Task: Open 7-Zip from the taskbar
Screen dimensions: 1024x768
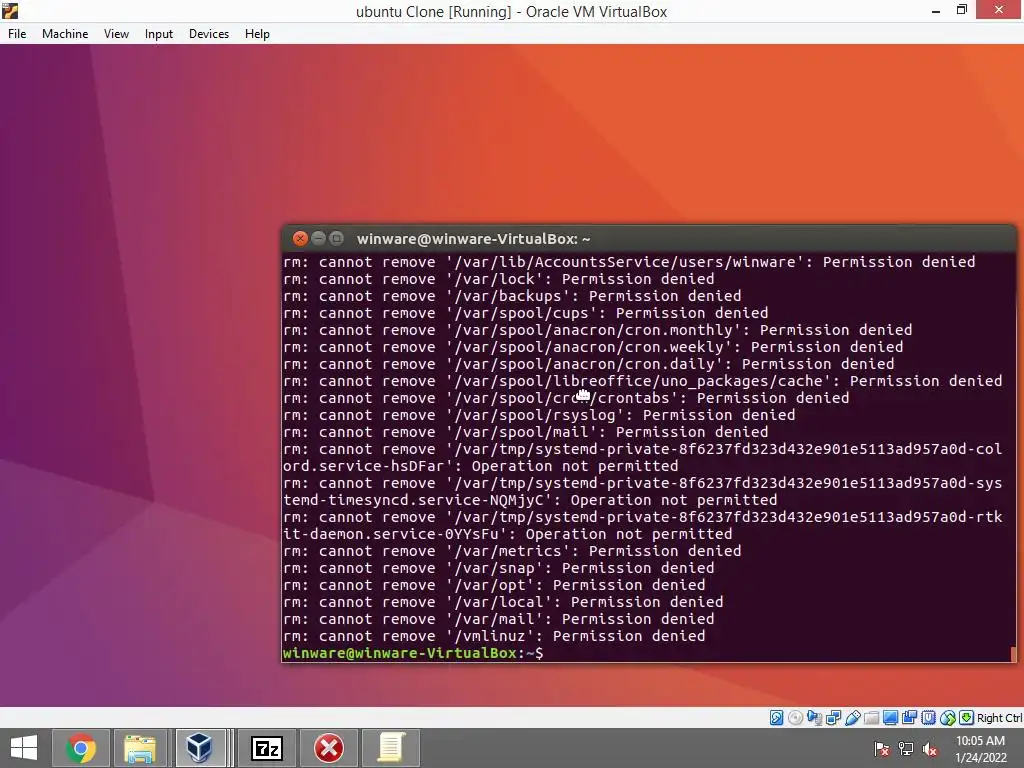Action: click(266, 748)
